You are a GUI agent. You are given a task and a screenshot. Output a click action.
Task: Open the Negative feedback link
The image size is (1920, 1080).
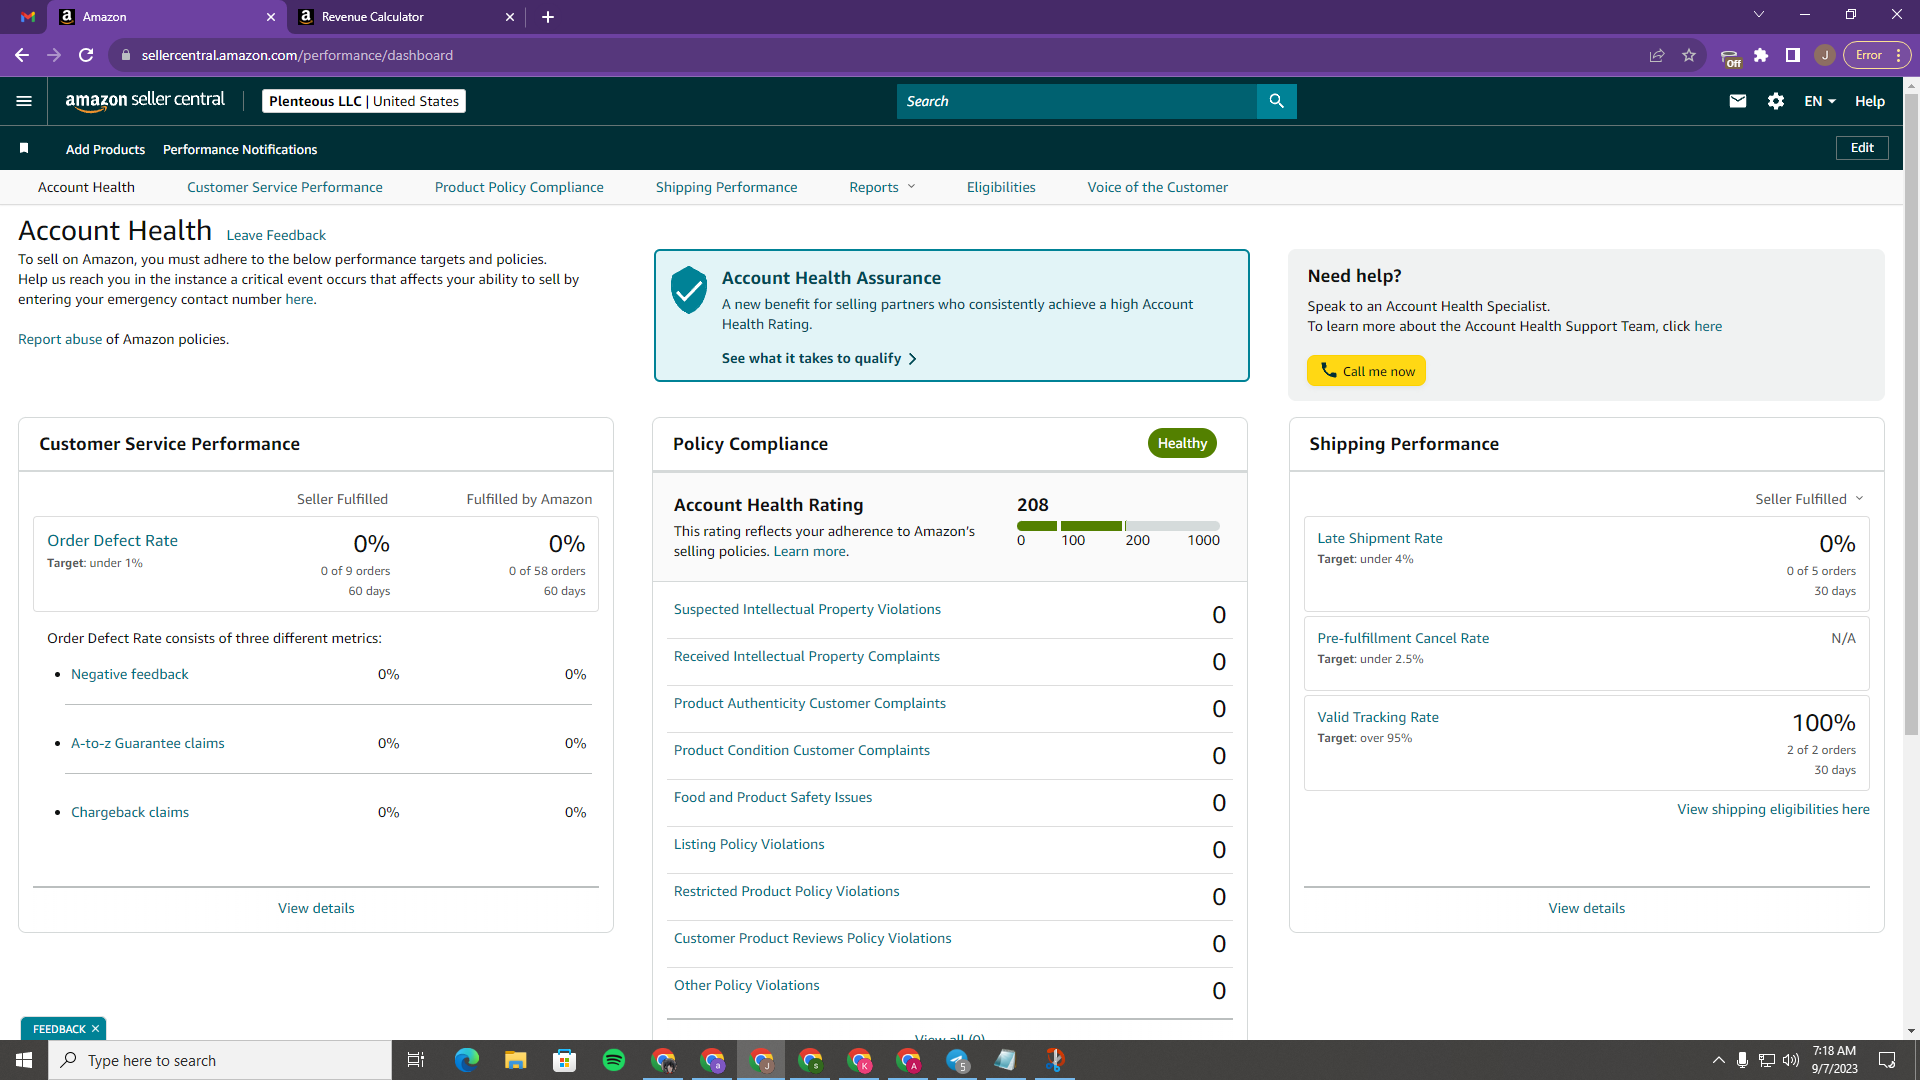(130, 674)
